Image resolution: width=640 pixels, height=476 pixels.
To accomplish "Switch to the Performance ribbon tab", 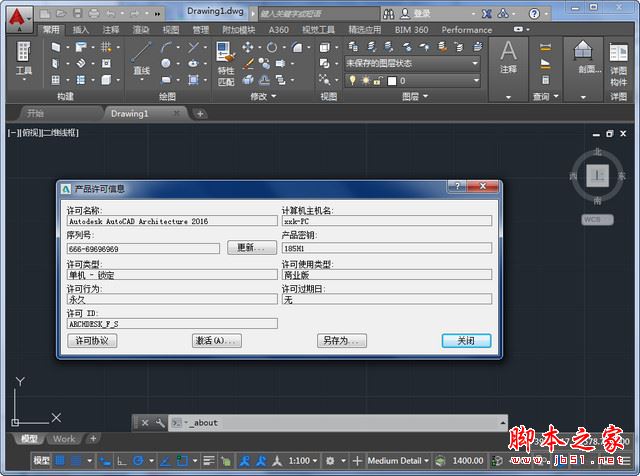I will [x=467, y=30].
